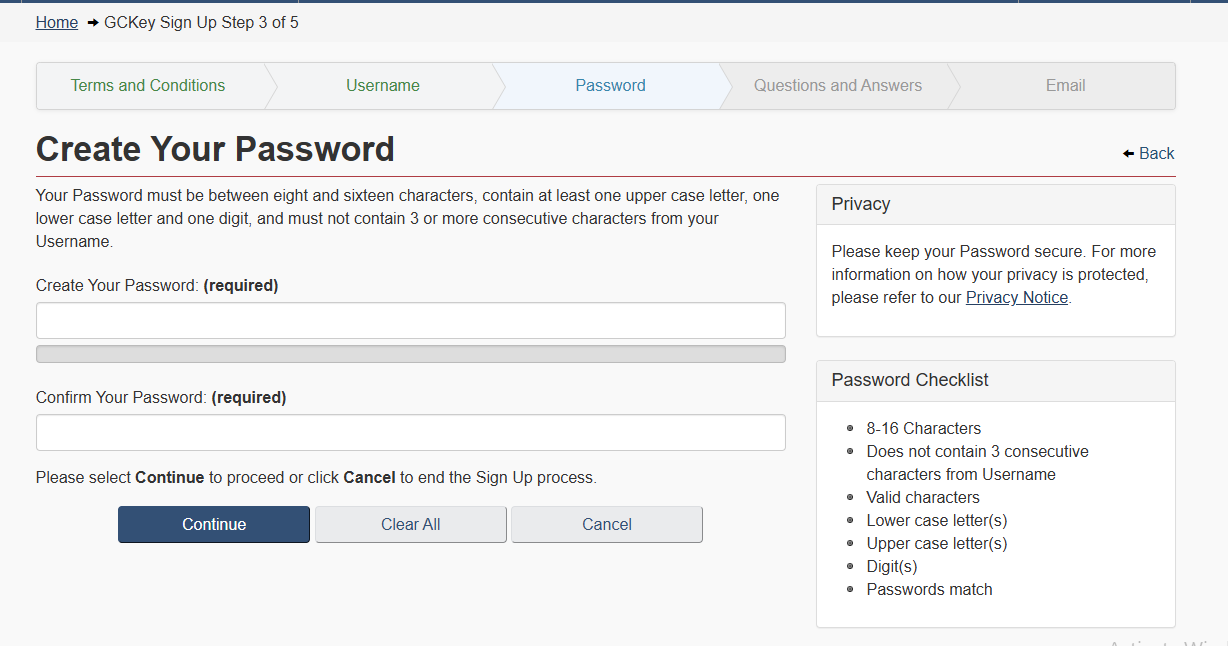1228x646 pixels.
Task: Focus the Confirm Your Password field
Action: point(410,433)
